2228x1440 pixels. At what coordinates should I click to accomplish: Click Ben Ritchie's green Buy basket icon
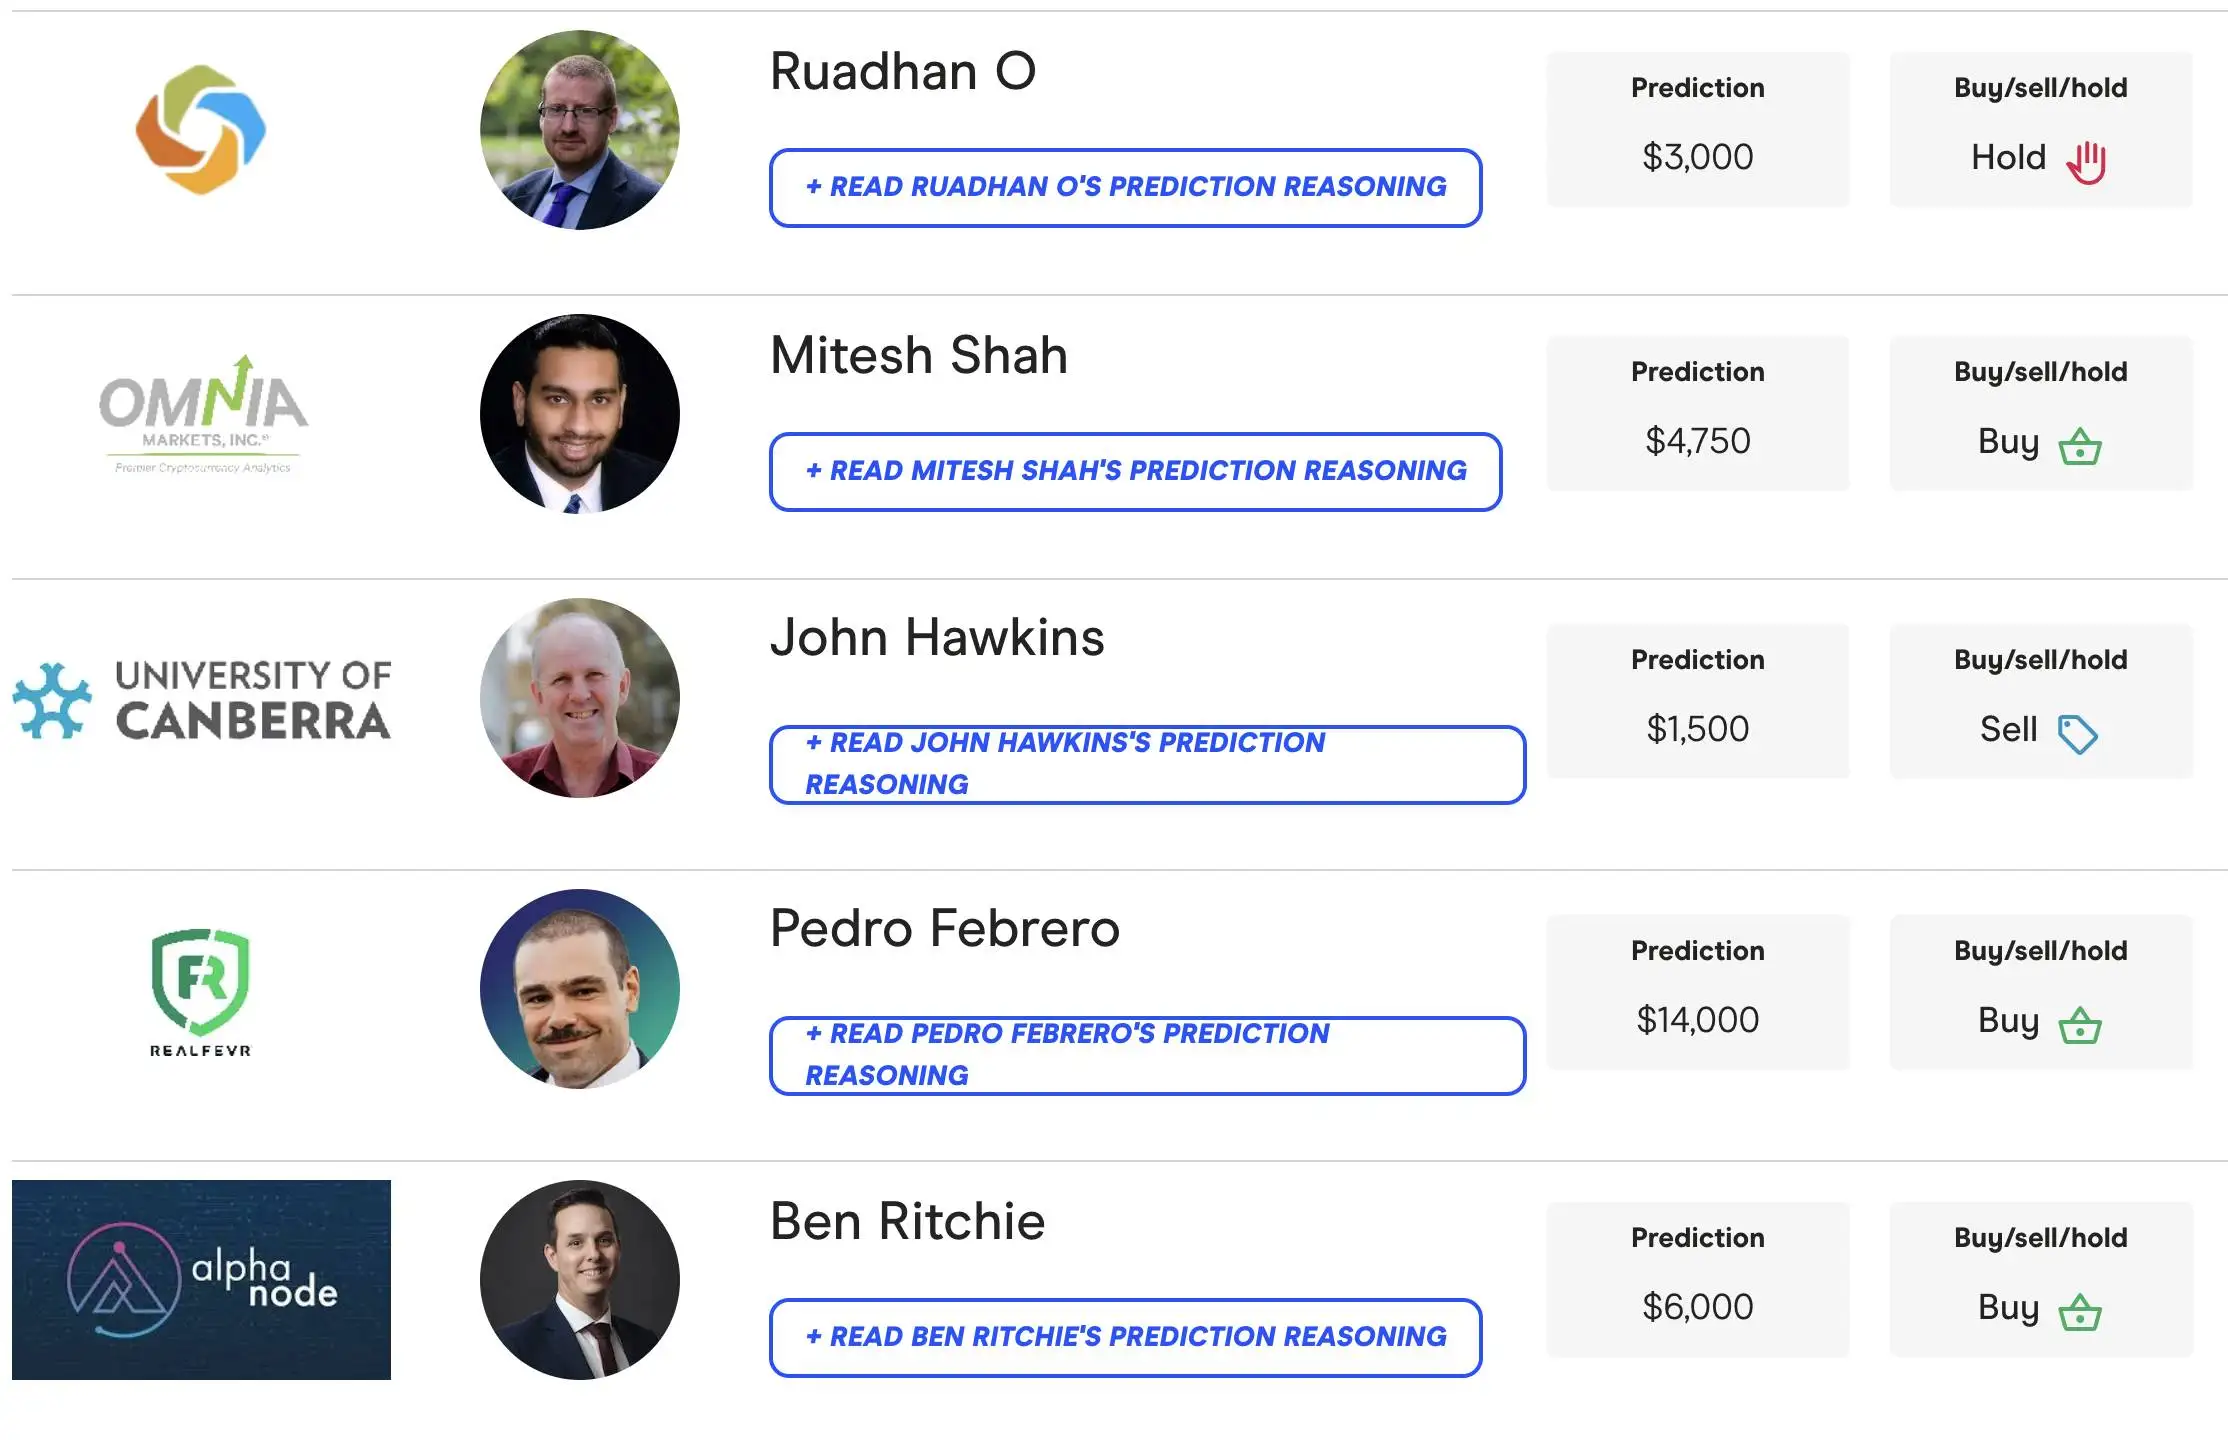[x=2080, y=1311]
